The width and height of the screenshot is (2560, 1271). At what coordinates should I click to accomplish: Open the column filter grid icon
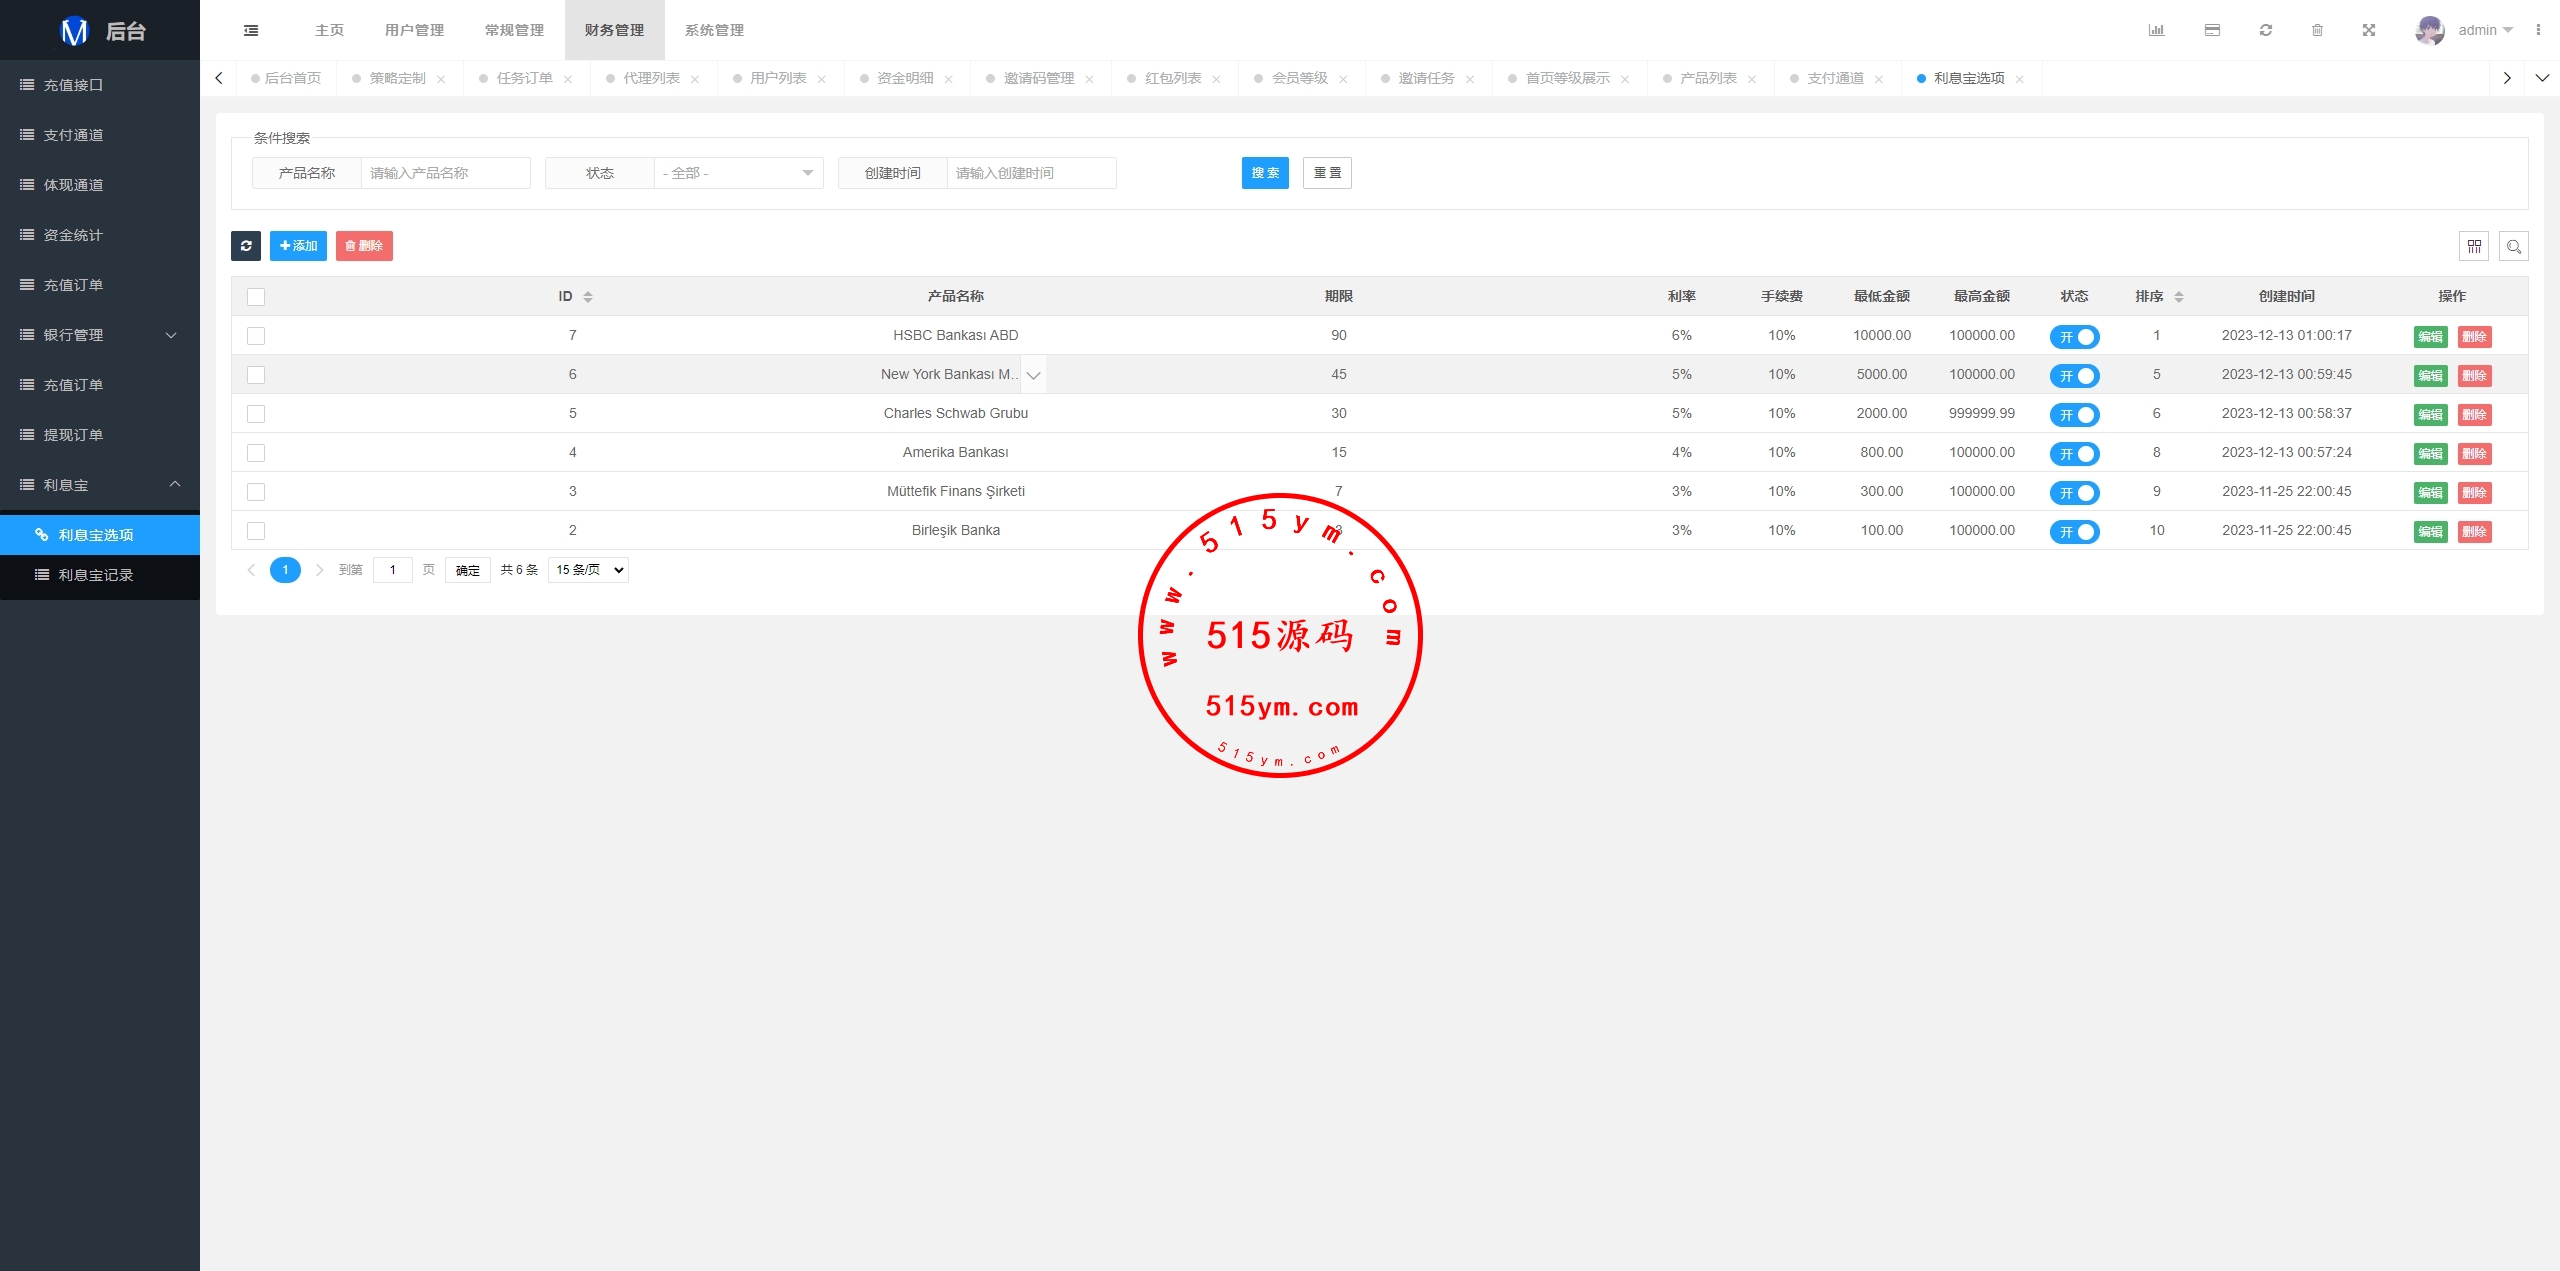tap(2474, 246)
